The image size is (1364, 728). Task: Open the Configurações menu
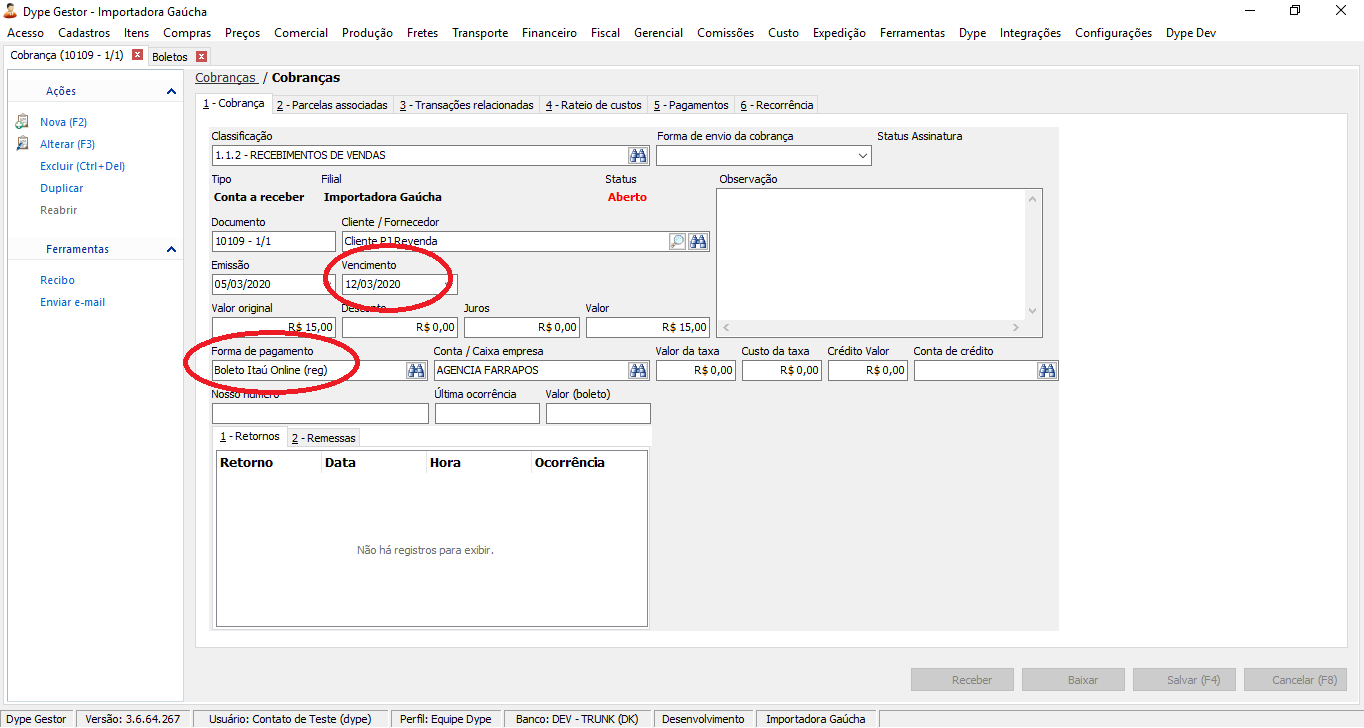(x=1113, y=33)
